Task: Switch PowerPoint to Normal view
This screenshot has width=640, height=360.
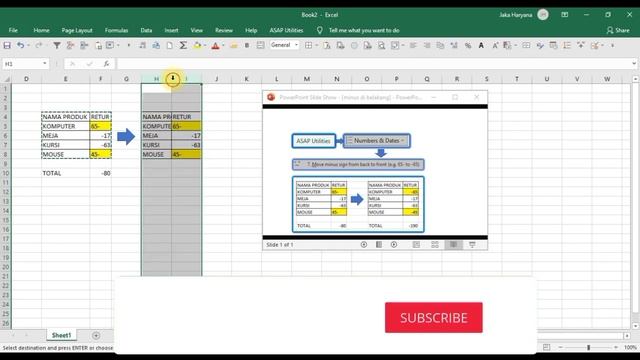Action: pyautogui.click(x=416, y=244)
